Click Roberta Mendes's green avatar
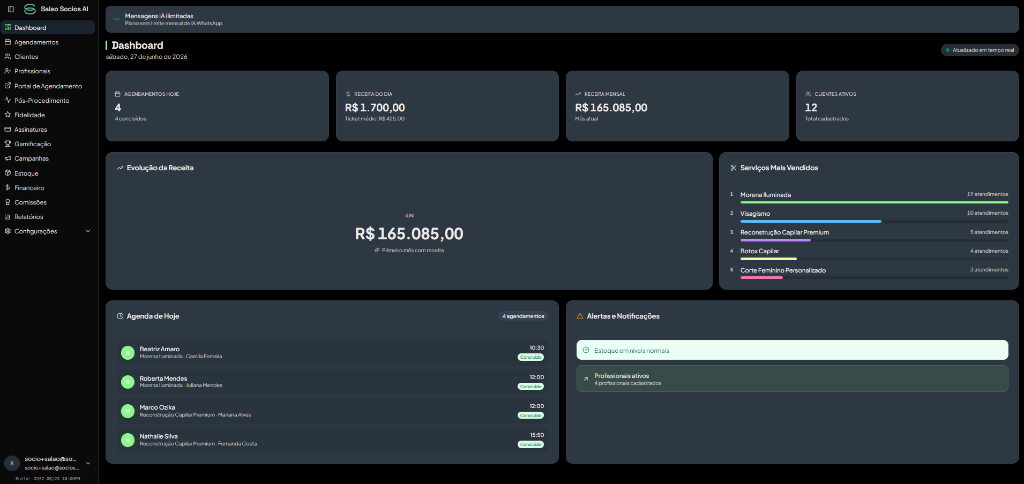 coord(127,381)
